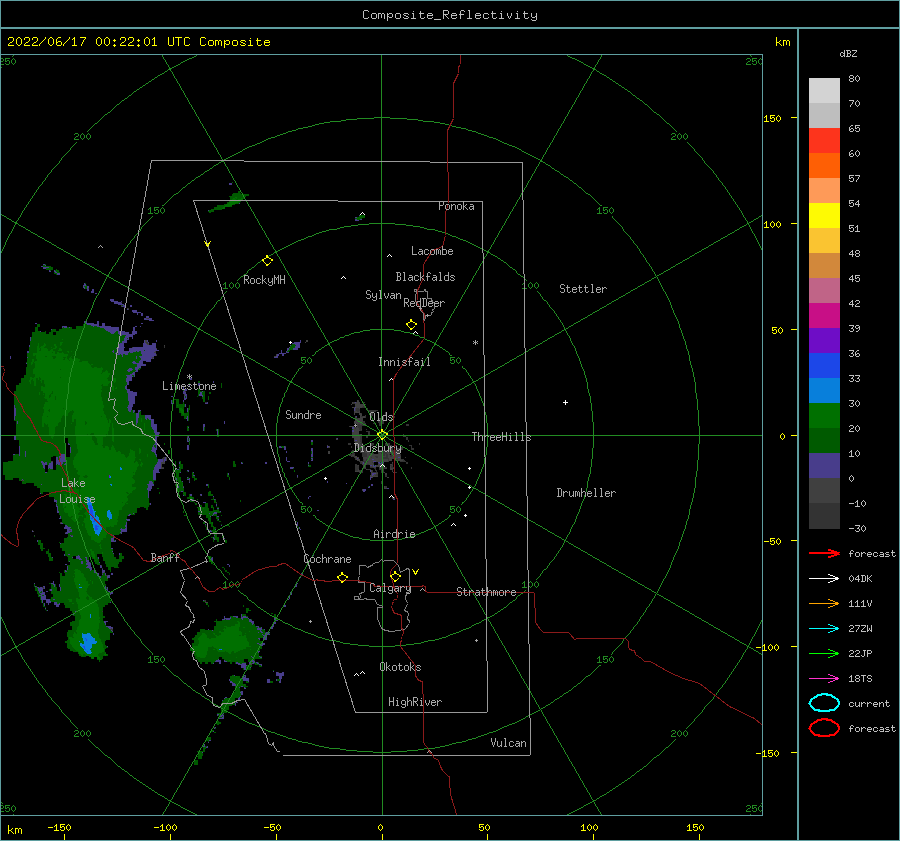Click the Lake Louise label on the map

pyautogui.click(x=77, y=491)
